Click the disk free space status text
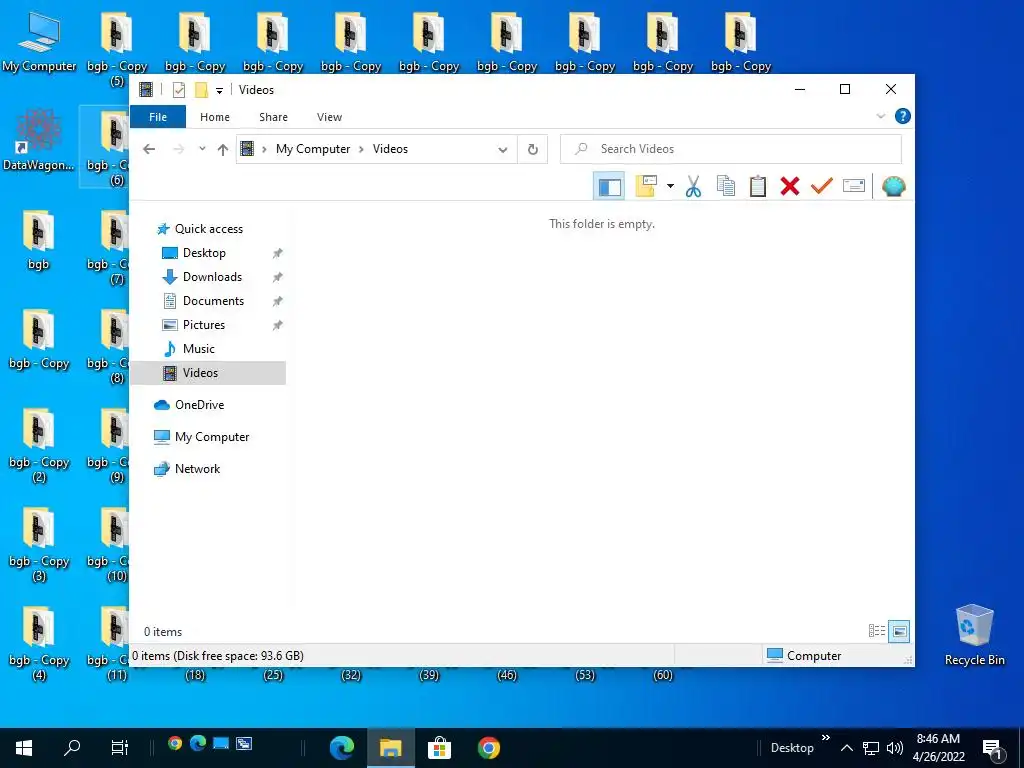 pos(218,656)
